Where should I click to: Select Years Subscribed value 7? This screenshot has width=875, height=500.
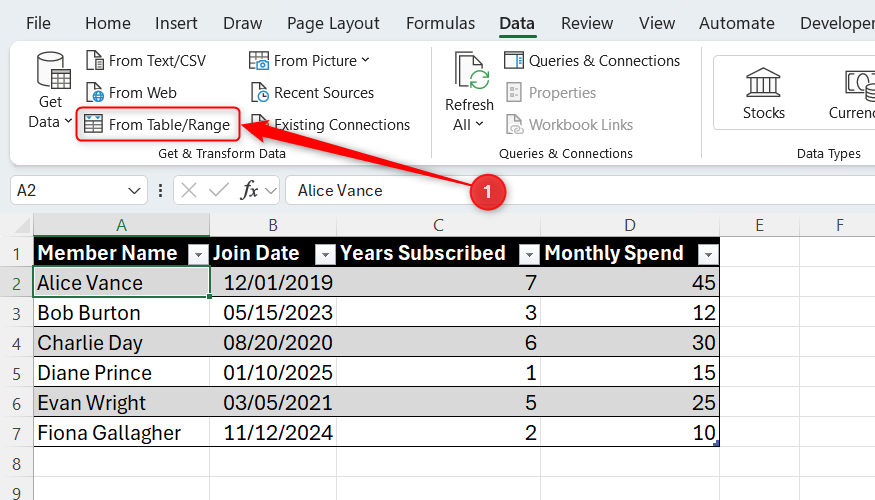(x=438, y=283)
